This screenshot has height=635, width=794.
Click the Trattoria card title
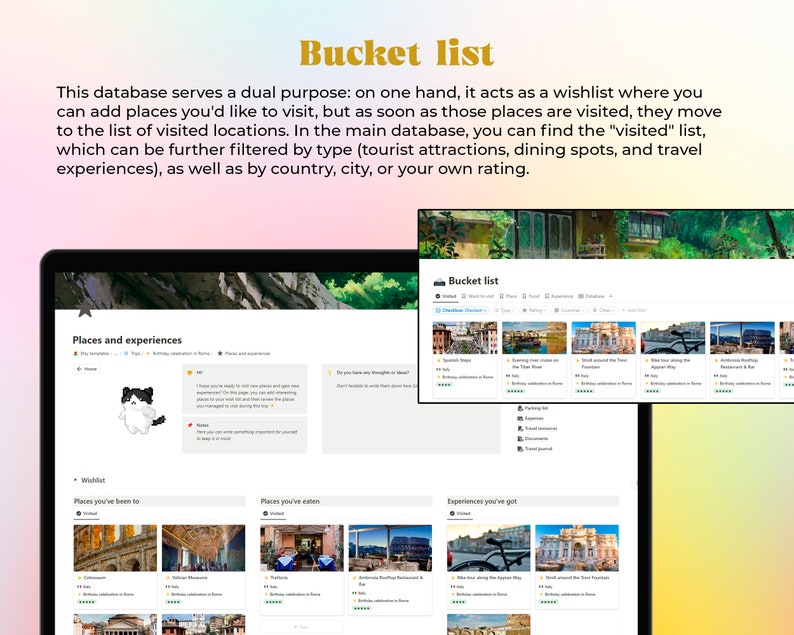click(279, 577)
